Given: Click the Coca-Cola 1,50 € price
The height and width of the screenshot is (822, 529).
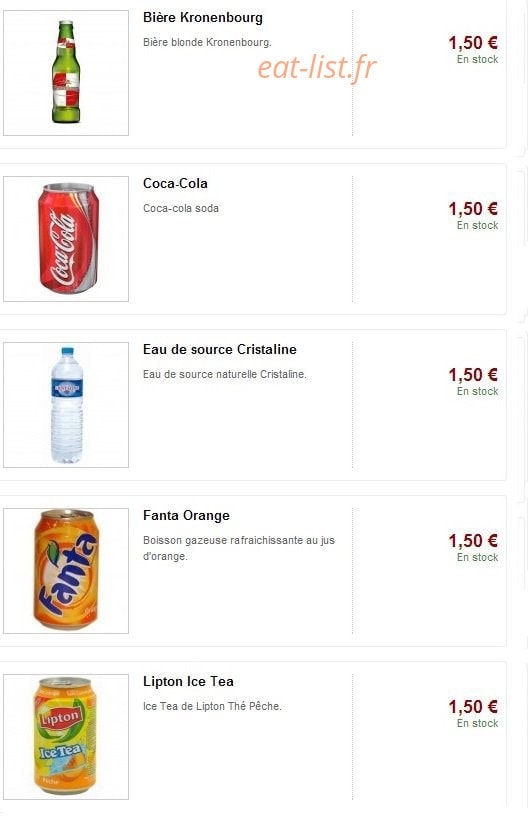Looking at the screenshot, I should point(473,209).
